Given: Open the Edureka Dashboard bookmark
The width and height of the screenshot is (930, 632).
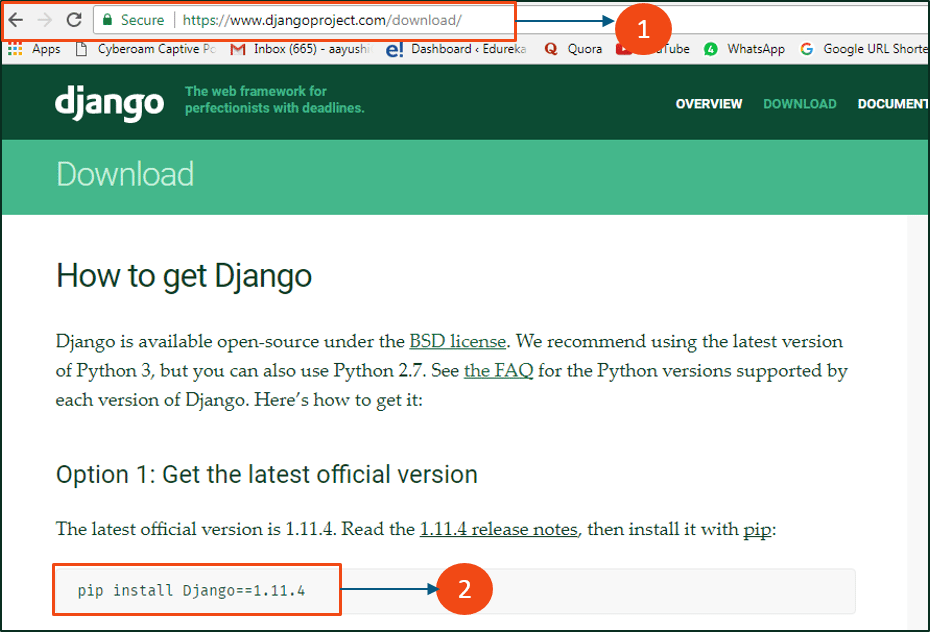Looking at the screenshot, I should pos(456,49).
